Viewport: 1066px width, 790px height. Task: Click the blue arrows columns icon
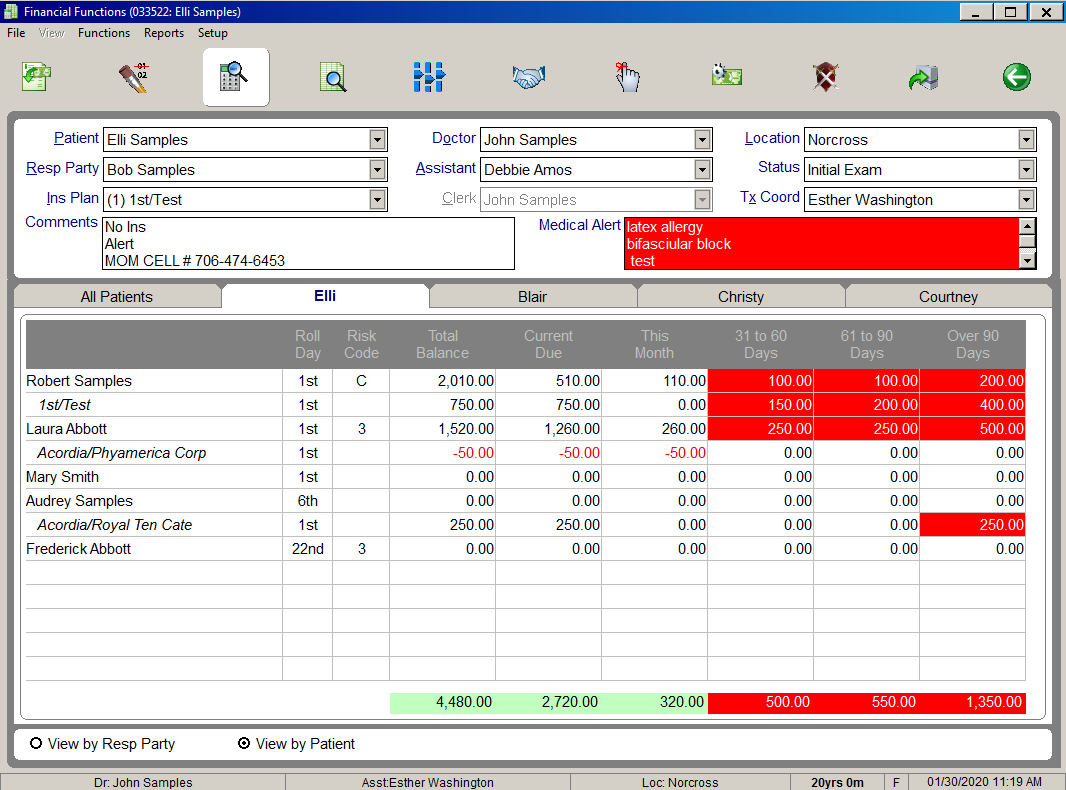click(429, 77)
